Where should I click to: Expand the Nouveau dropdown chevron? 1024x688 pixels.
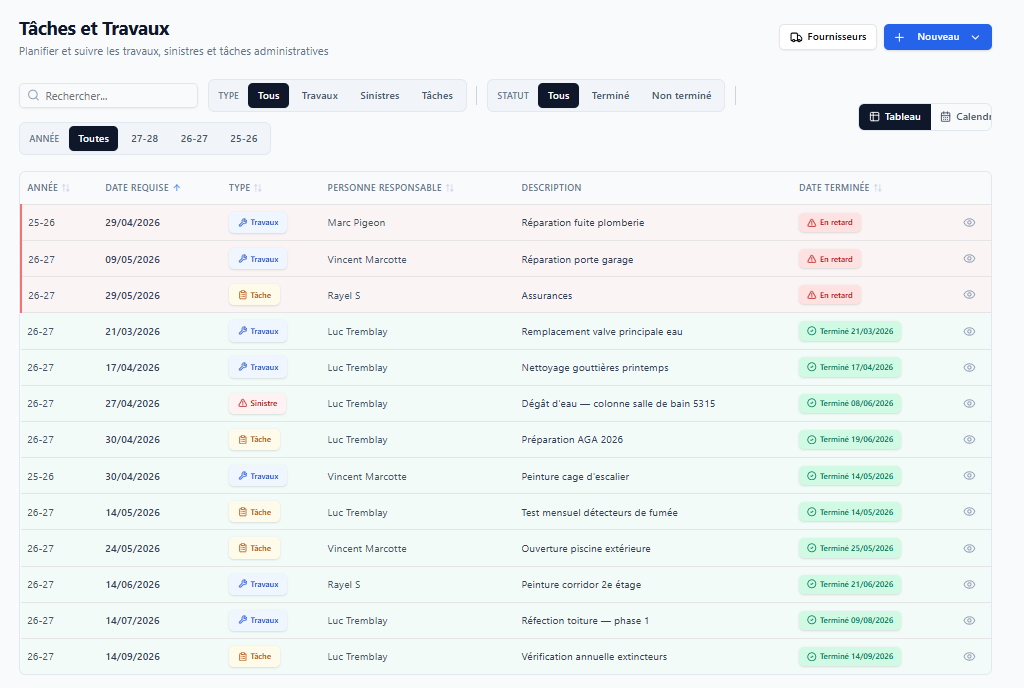[x=976, y=37]
